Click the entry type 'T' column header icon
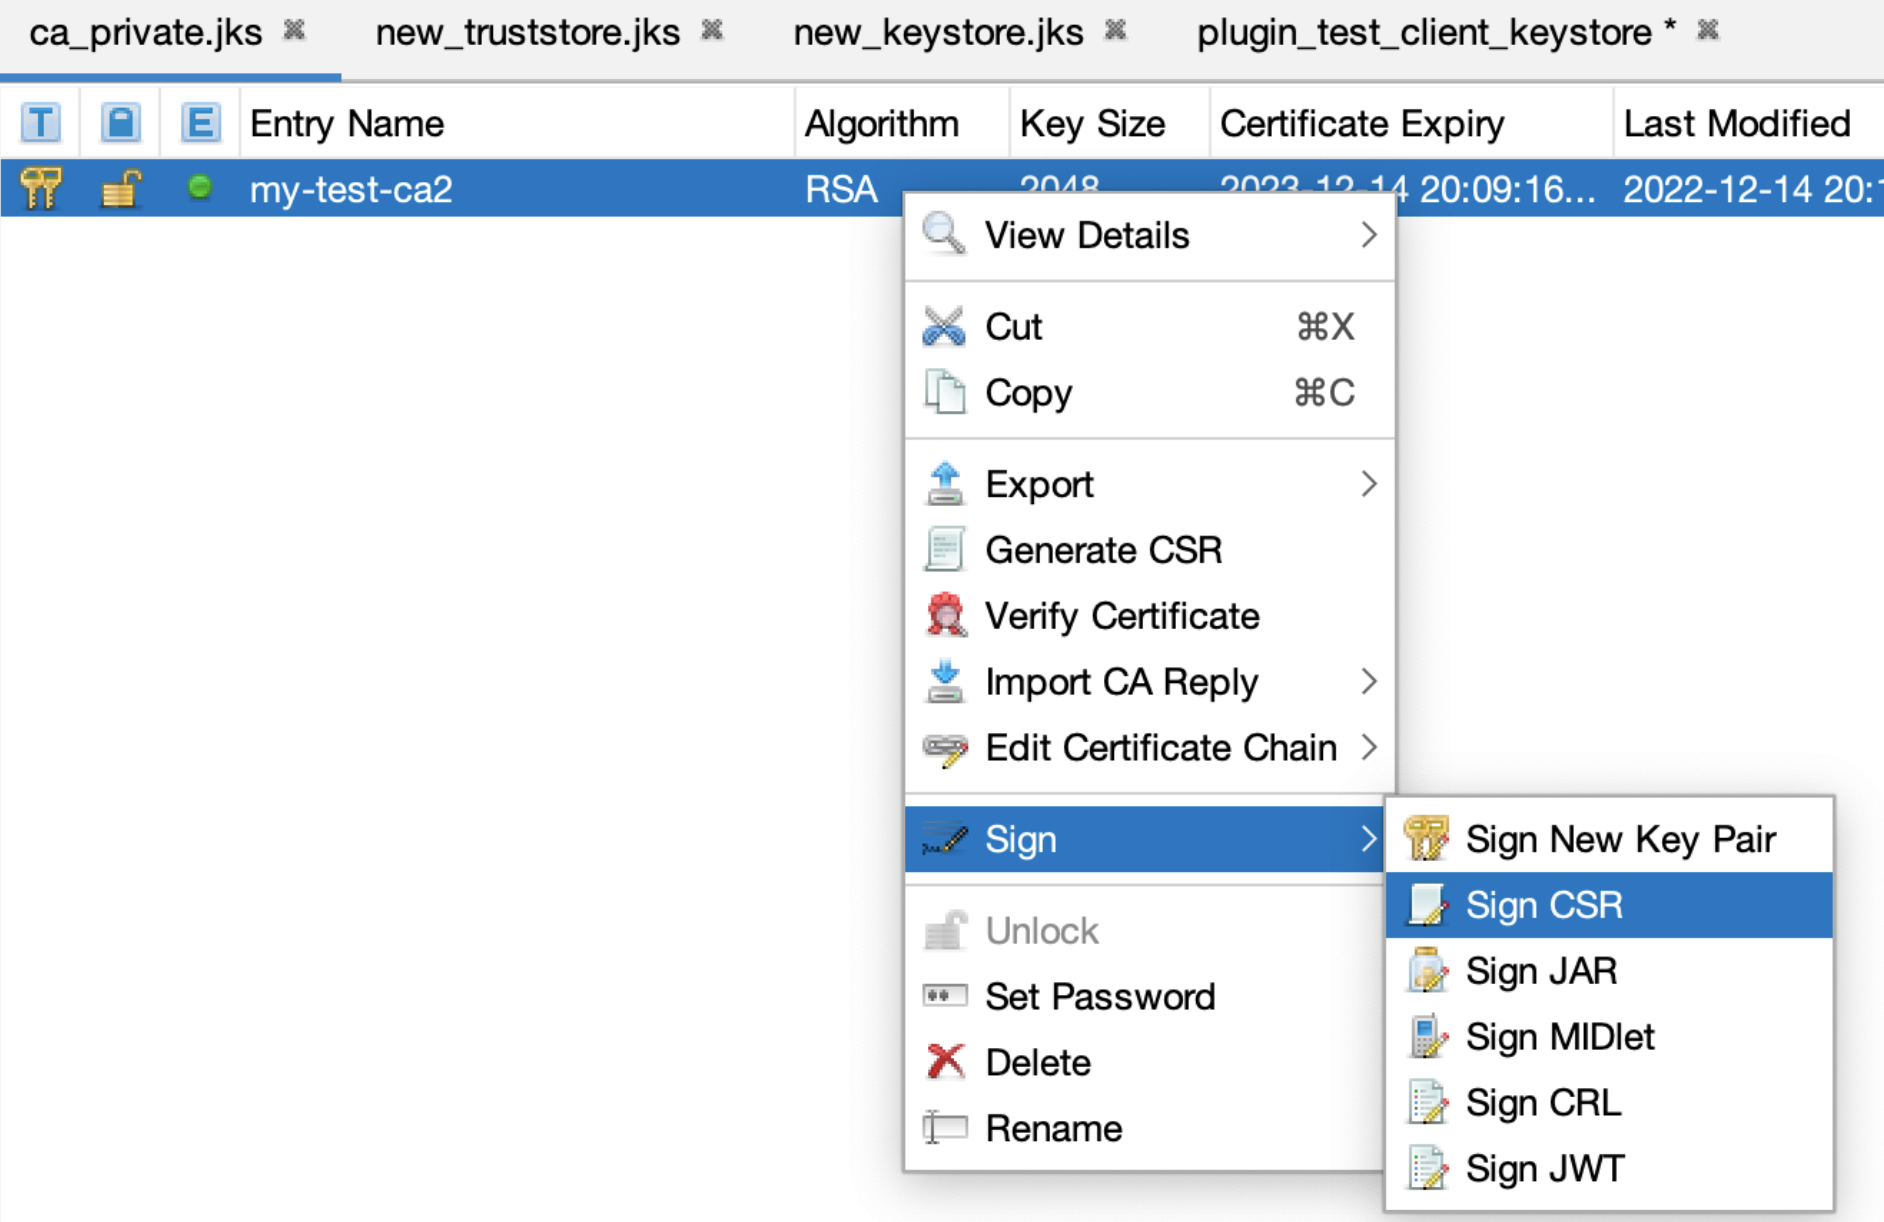This screenshot has width=1884, height=1222. click(40, 123)
